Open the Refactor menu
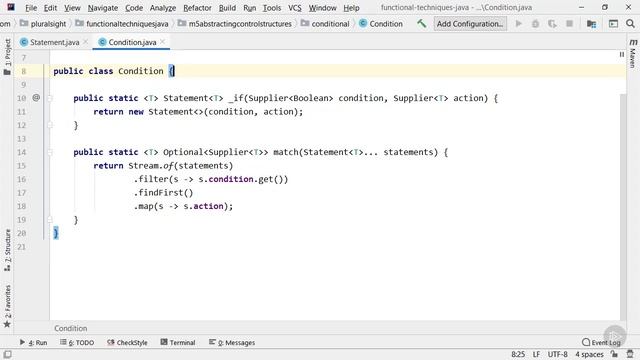The image size is (640, 360). tap(197, 8)
